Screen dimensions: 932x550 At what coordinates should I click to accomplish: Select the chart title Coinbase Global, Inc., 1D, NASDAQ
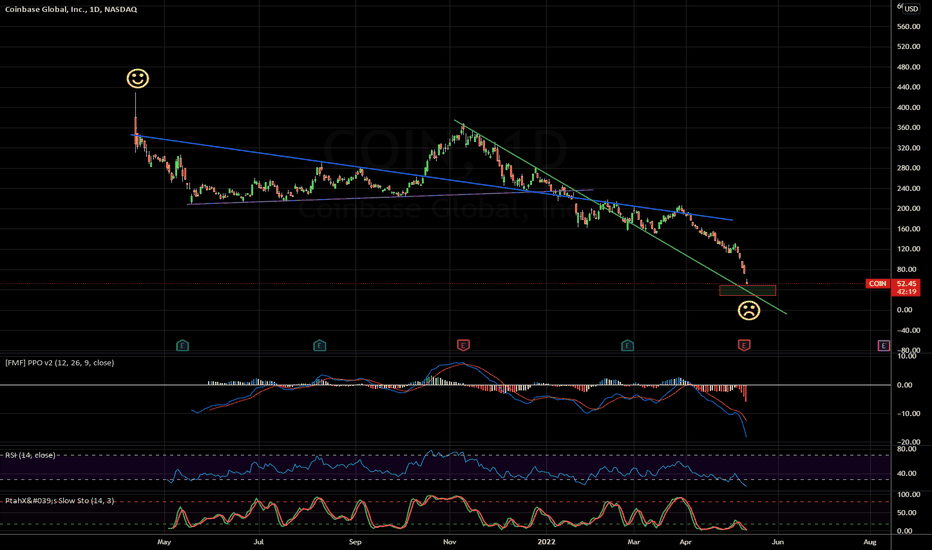[x=71, y=10]
